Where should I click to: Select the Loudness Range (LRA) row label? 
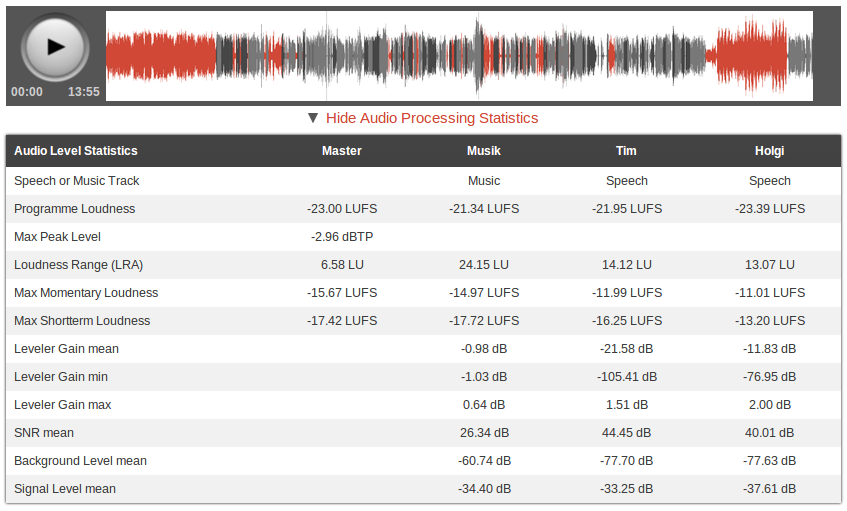(78, 265)
